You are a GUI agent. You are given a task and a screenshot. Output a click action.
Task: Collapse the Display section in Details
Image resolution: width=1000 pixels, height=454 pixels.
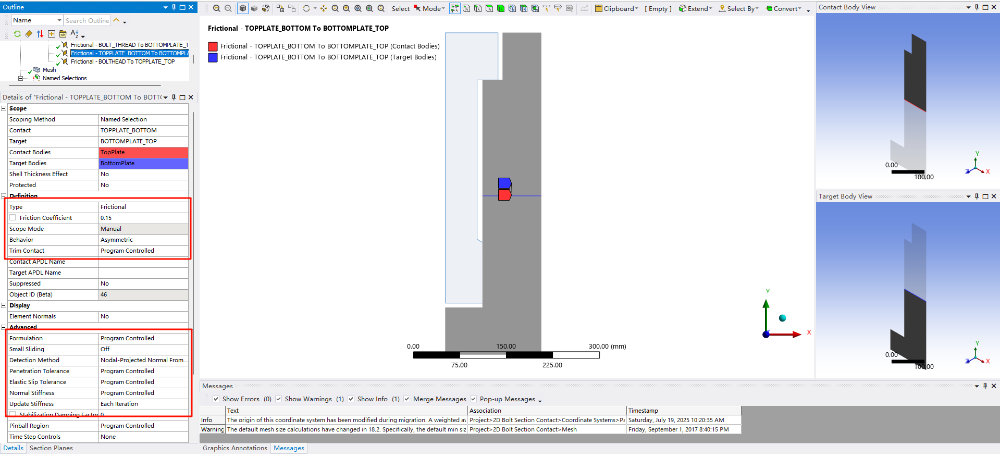pyautogui.click(x=3, y=305)
